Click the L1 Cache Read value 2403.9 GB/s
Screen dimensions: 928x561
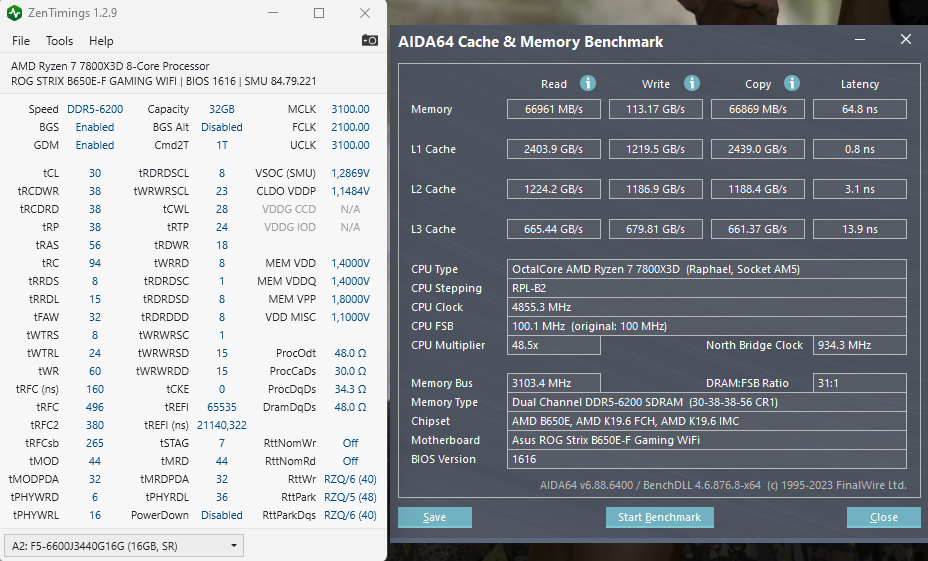[554, 149]
